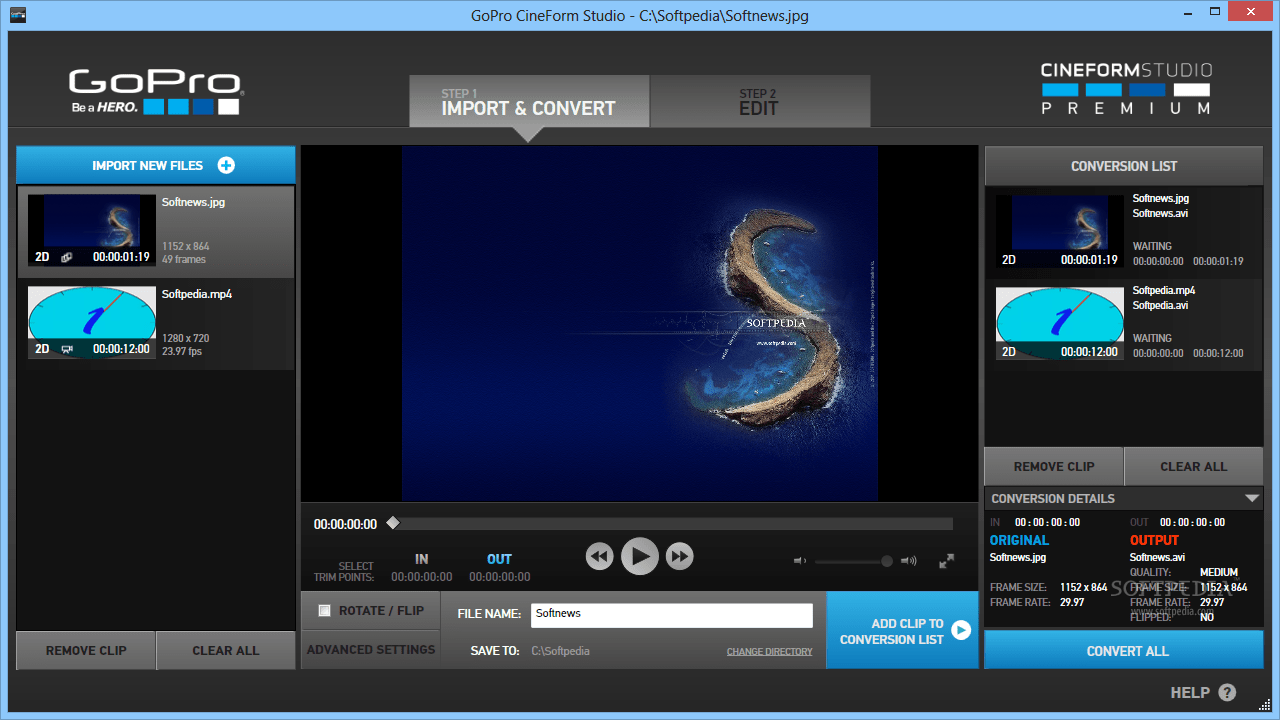Open the Conversion Details dropdown arrow
Screen dimensions: 1280x720
tap(1252, 498)
